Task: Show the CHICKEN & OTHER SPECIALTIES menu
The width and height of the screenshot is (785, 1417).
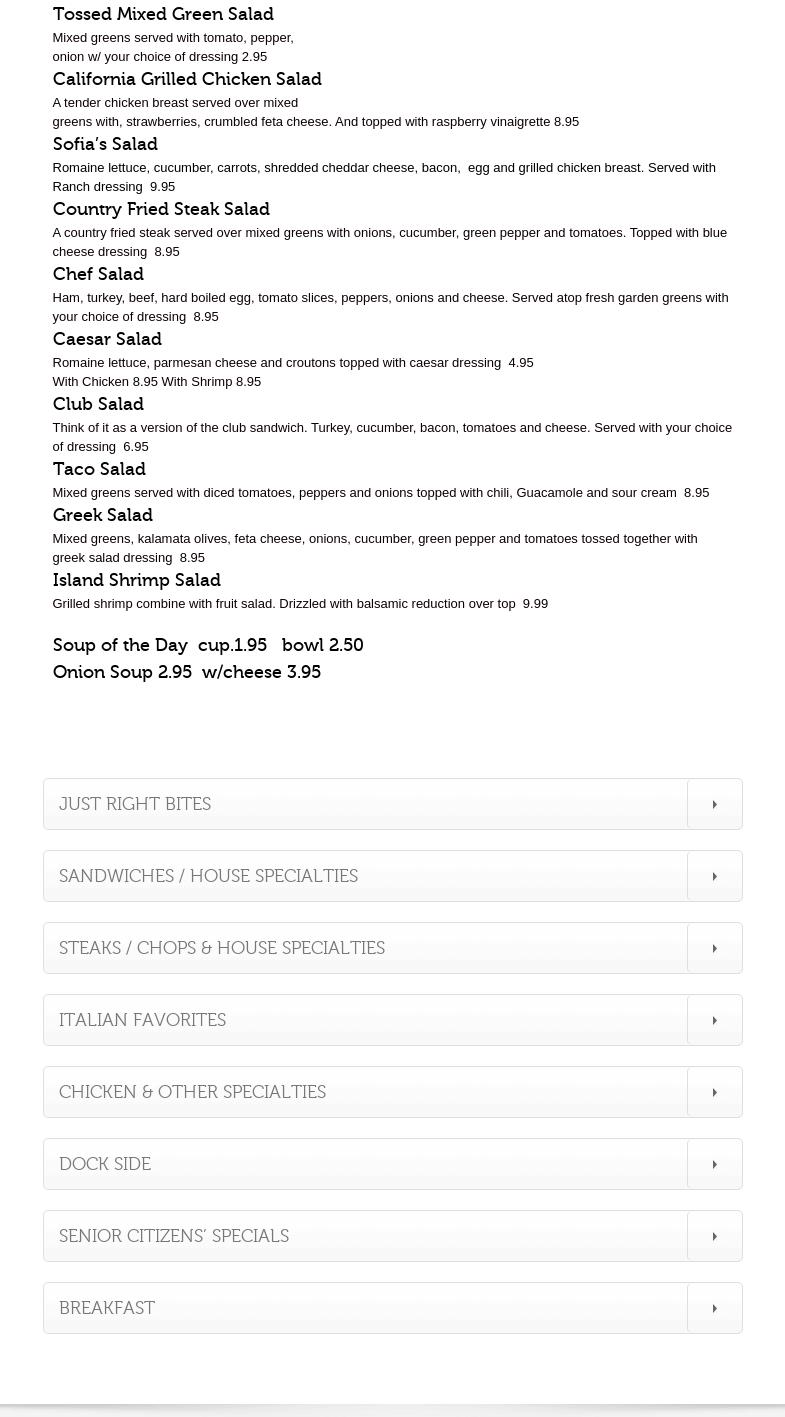Action: 192,1092
